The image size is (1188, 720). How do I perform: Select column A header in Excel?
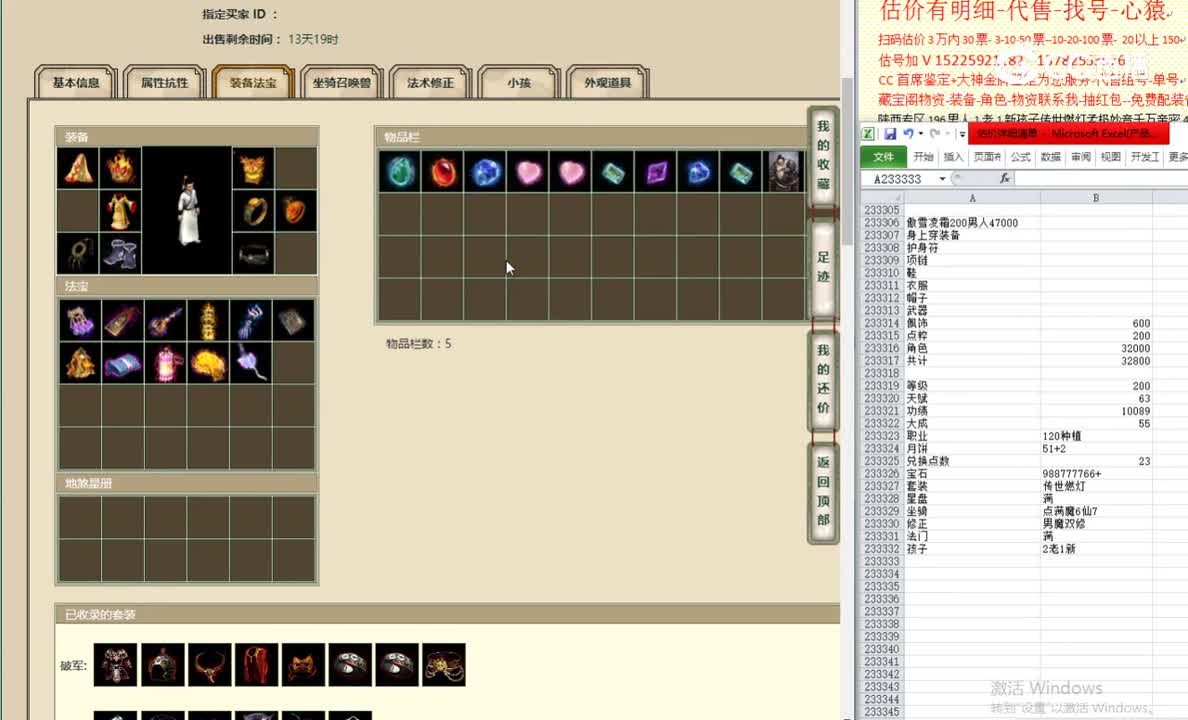(972, 198)
